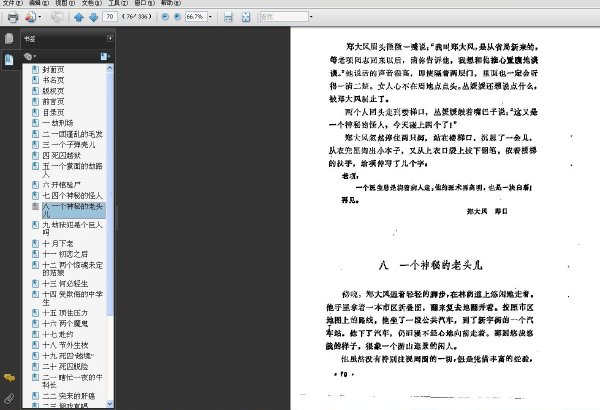This screenshot has height=410, width=600.
Task: Click the greyed collaborate icon
Action: 57,17
